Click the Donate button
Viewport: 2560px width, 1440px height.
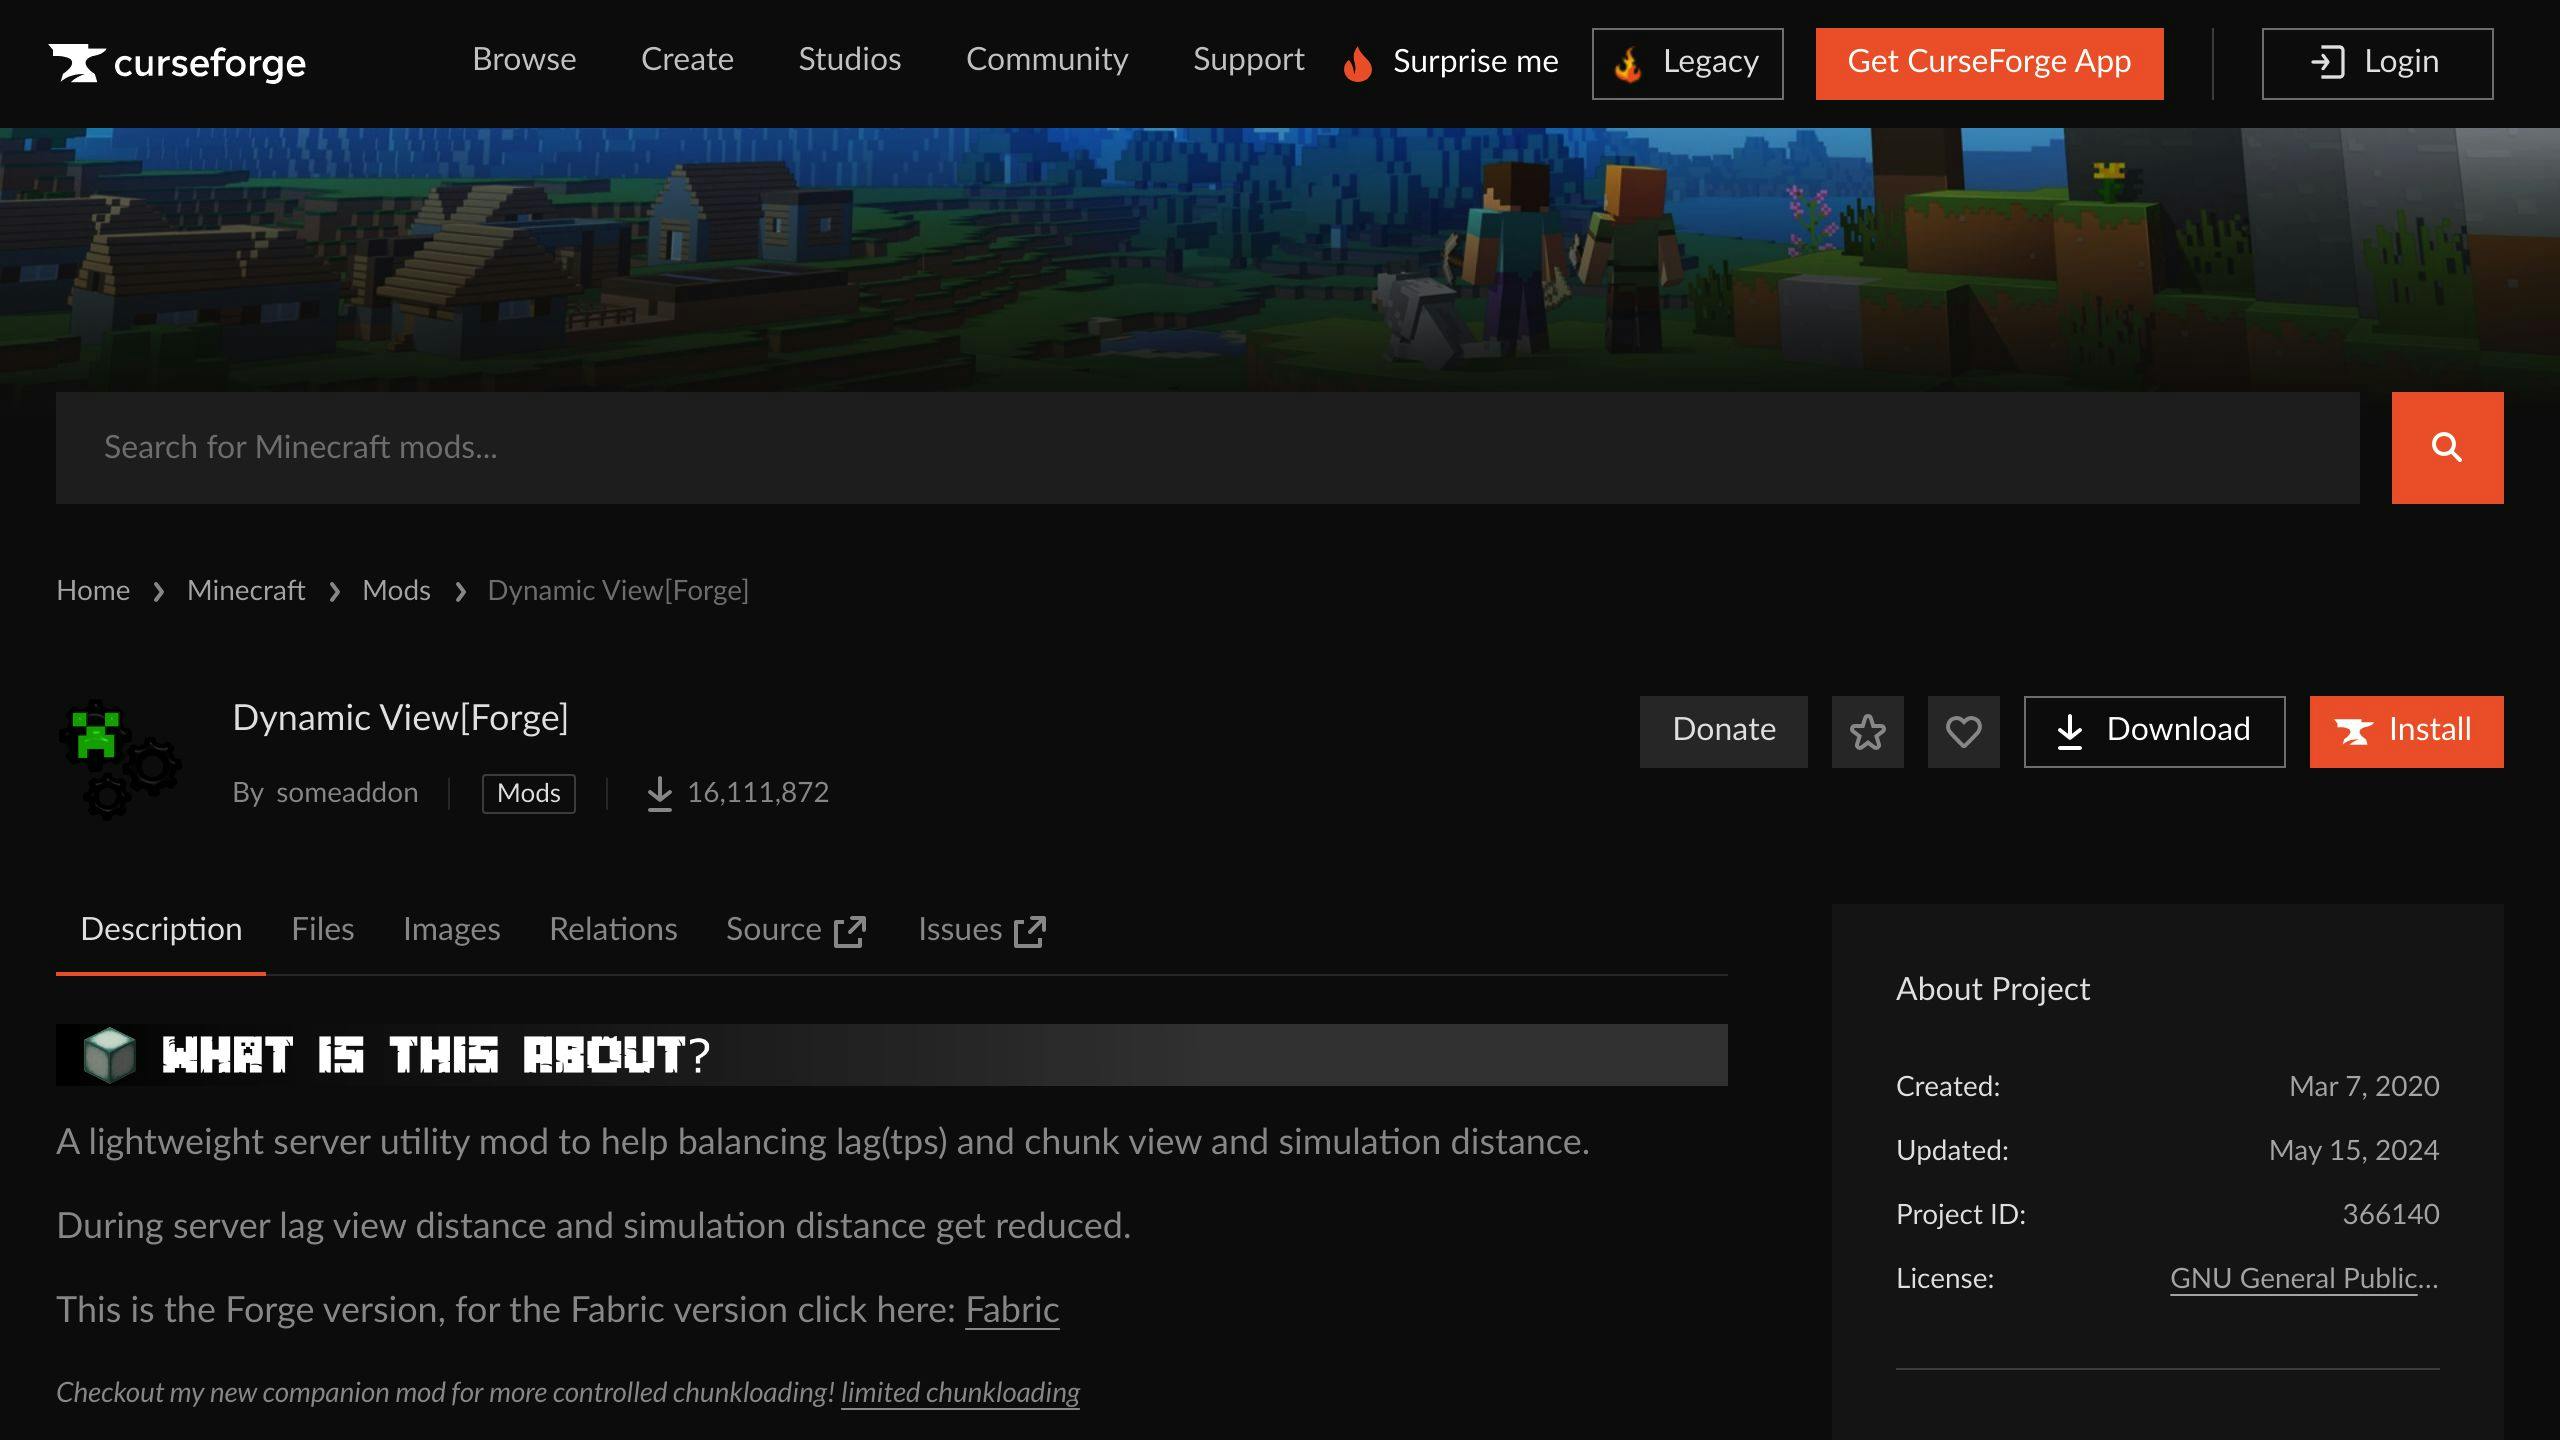(1723, 731)
